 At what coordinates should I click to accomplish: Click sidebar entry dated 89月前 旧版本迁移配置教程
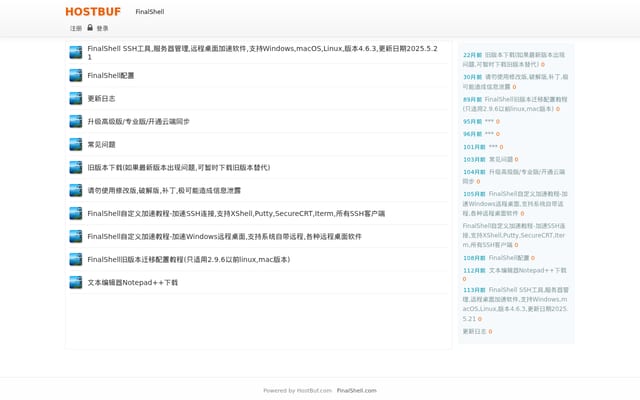tap(515, 104)
